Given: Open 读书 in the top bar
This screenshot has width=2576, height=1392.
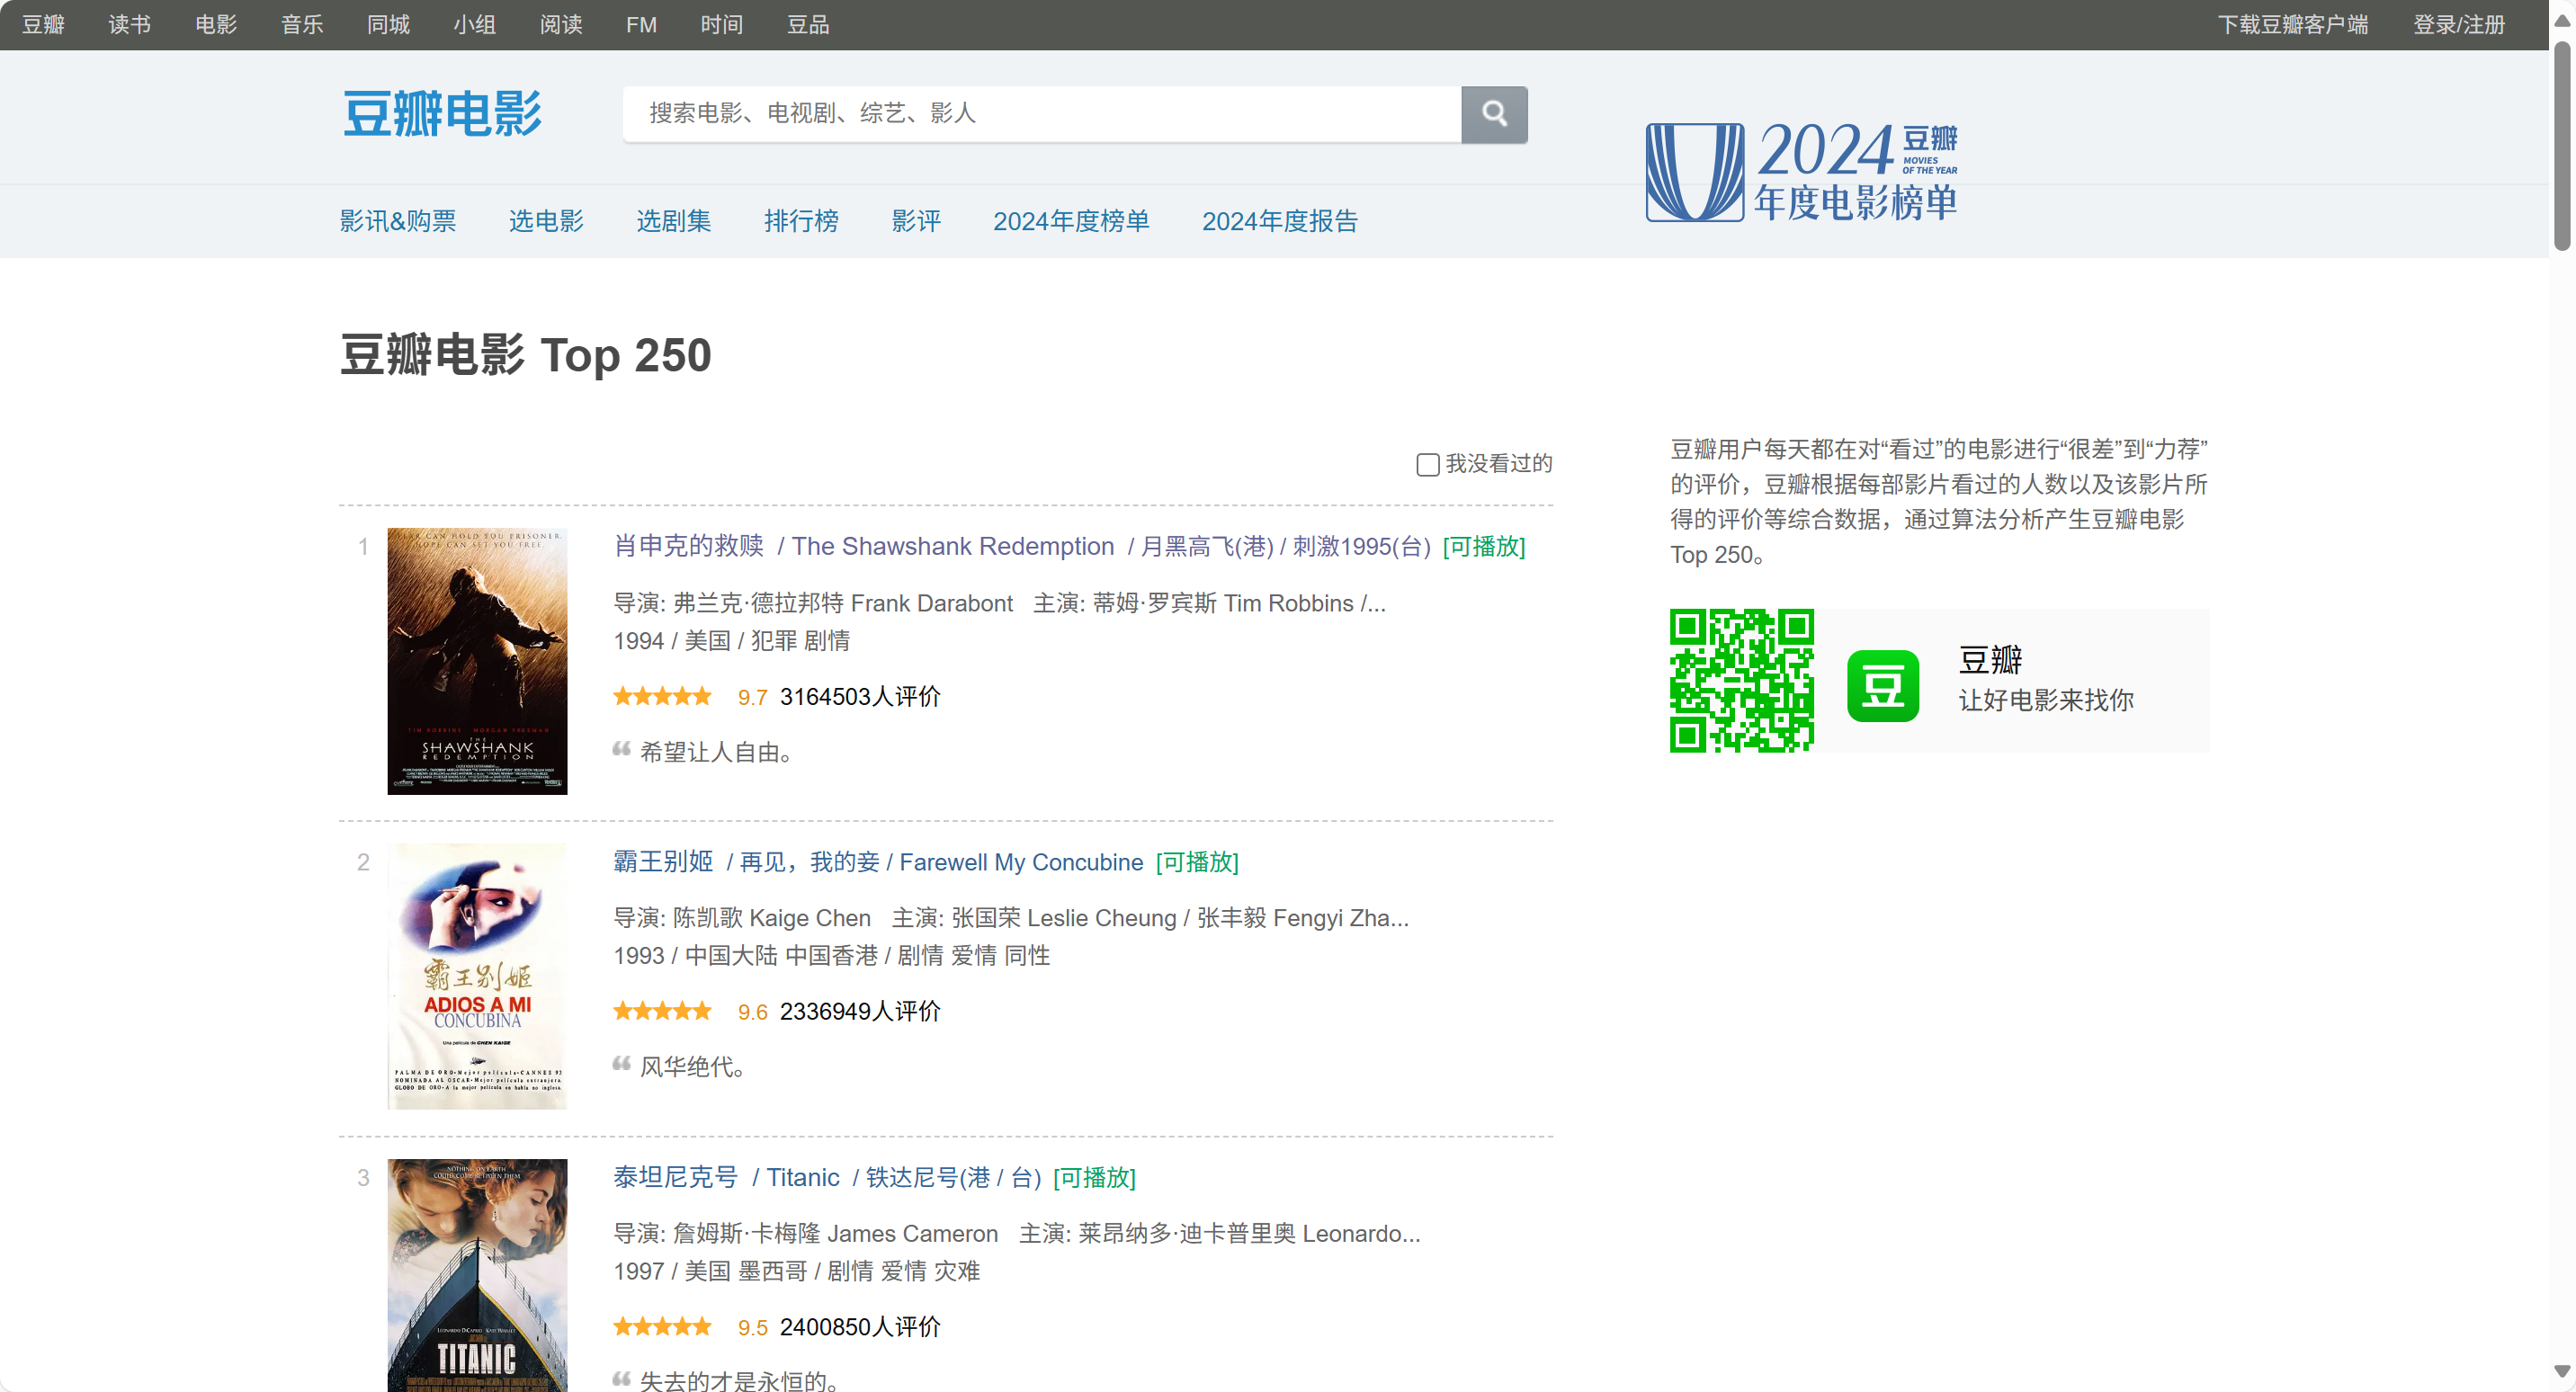Looking at the screenshot, I should [x=130, y=25].
